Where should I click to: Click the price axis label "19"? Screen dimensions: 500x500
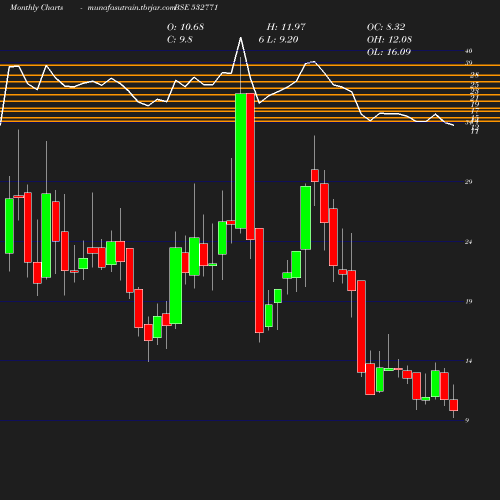click(x=469, y=301)
